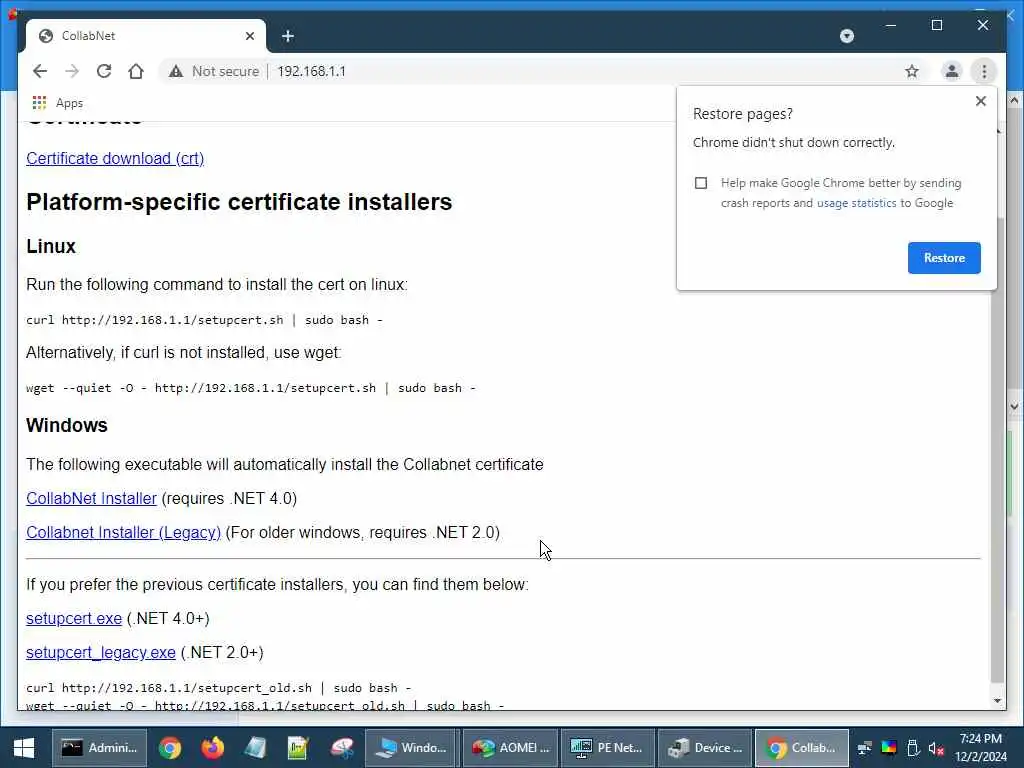This screenshot has height=768, width=1024.
Task: Open the clock showing 7:24 PM
Action: click(980, 748)
